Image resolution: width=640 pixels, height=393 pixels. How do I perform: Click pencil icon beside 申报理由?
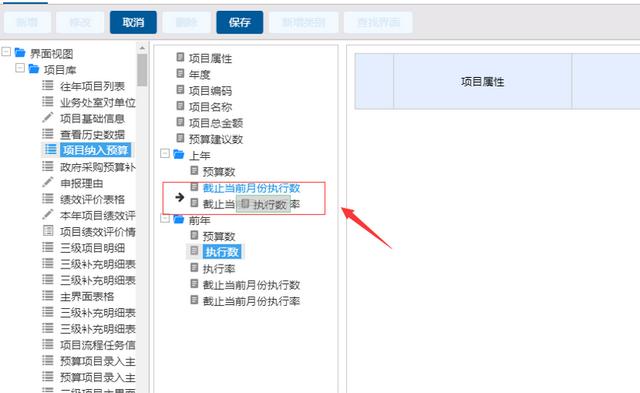click(48, 182)
